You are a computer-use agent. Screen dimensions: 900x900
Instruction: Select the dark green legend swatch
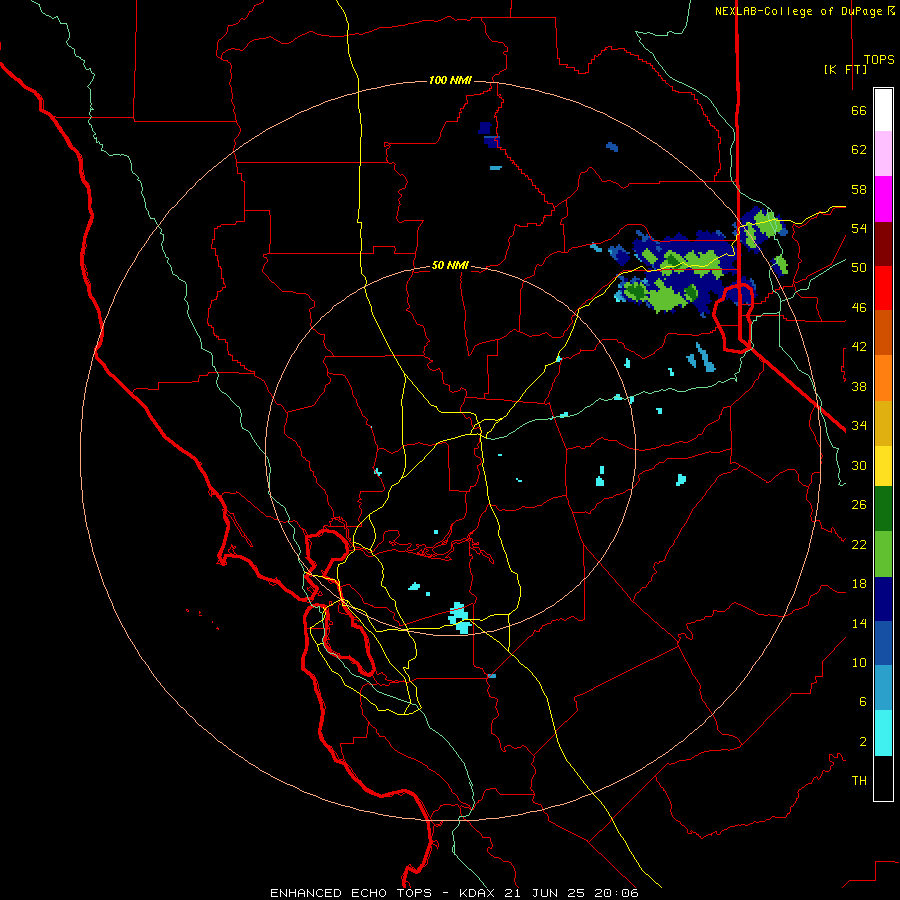[x=883, y=509]
